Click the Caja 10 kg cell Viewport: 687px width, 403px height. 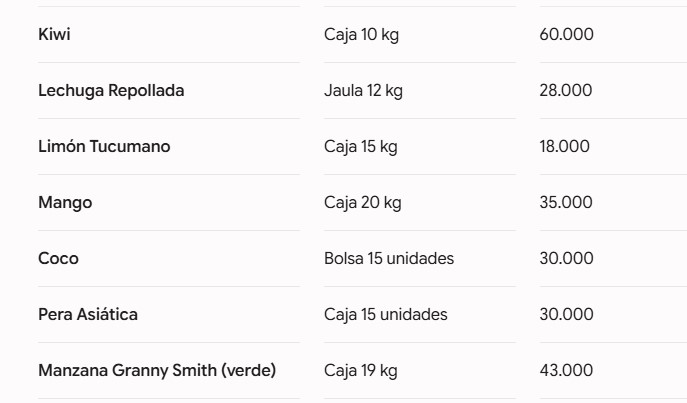(361, 35)
